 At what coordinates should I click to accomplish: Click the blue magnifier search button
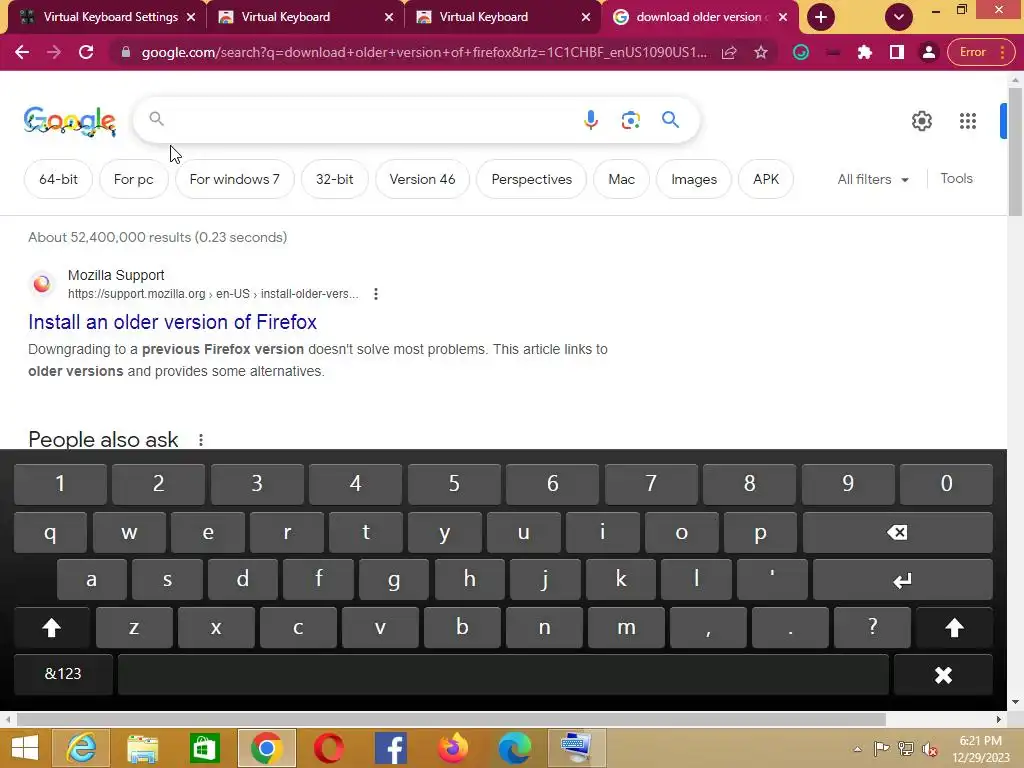click(x=670, y=120)
